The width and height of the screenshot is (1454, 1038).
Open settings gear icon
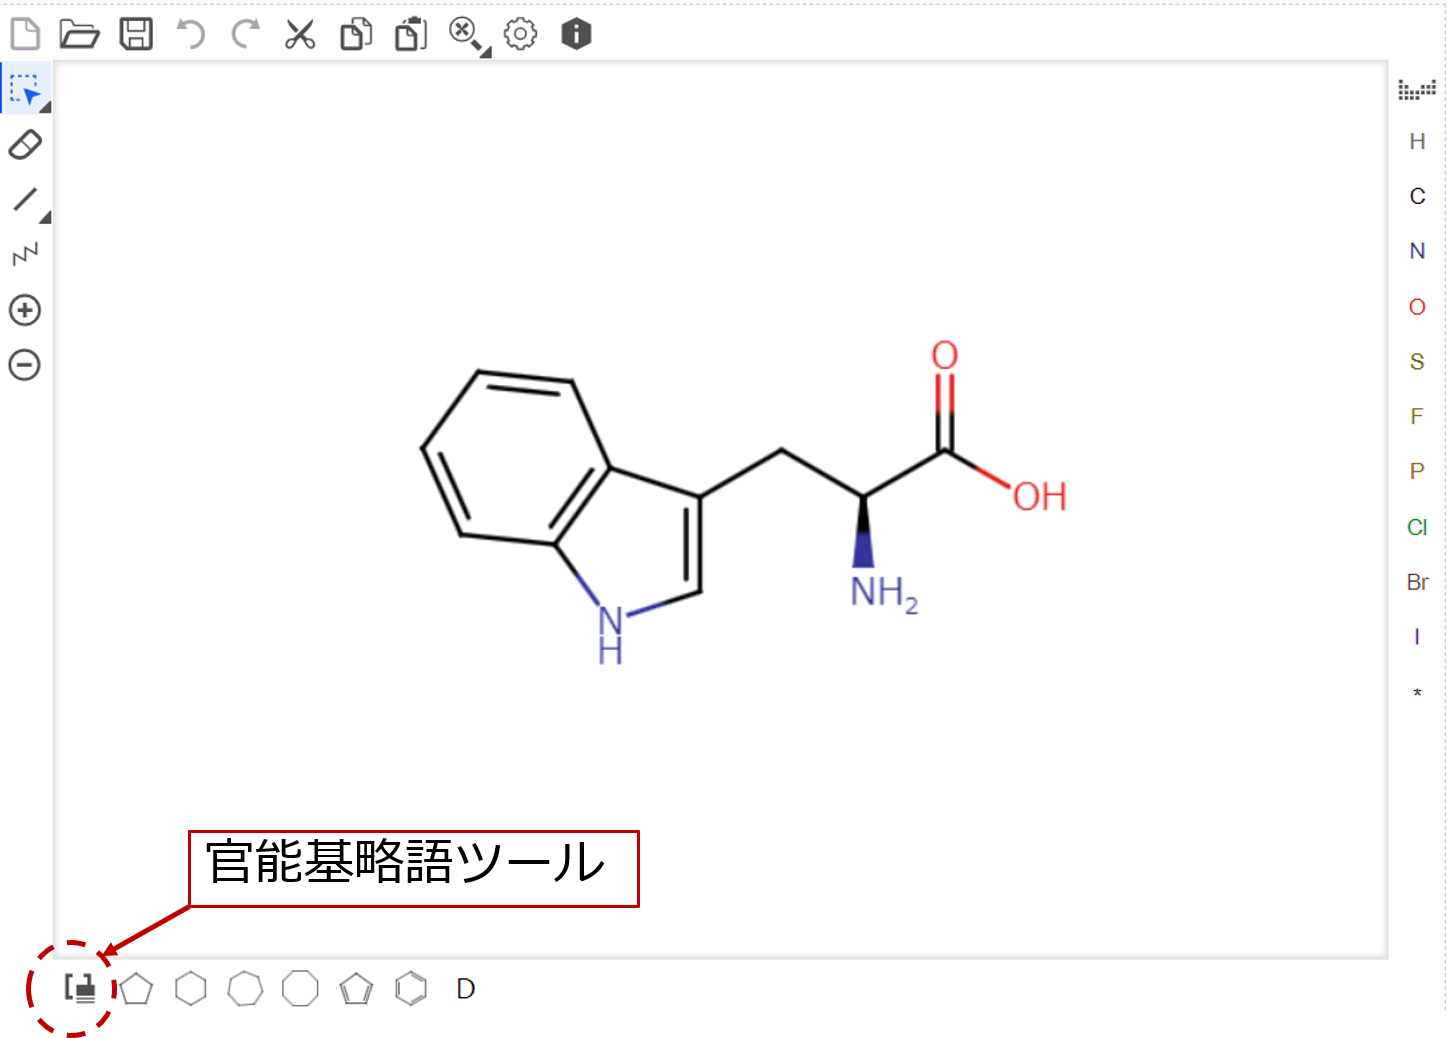click(x=520, y=34)
